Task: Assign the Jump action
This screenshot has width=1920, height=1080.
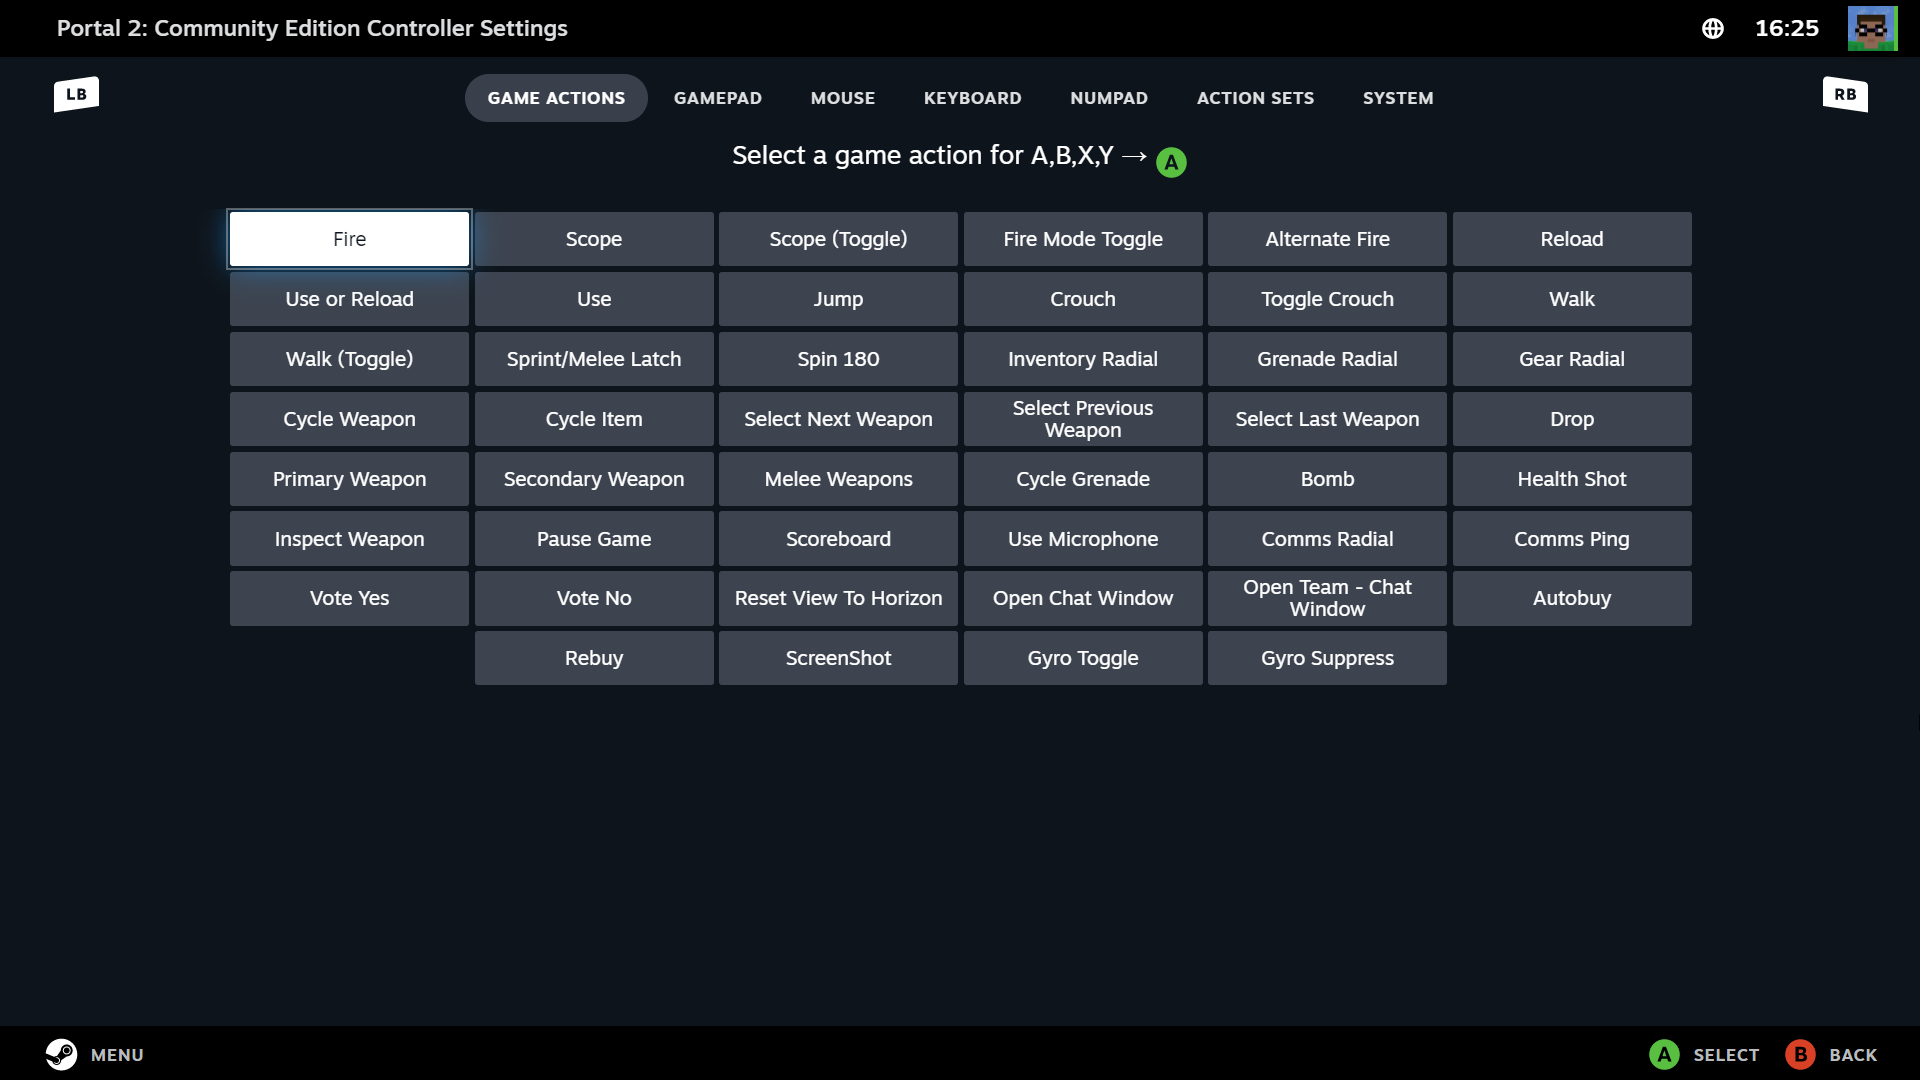Action: 838,299
